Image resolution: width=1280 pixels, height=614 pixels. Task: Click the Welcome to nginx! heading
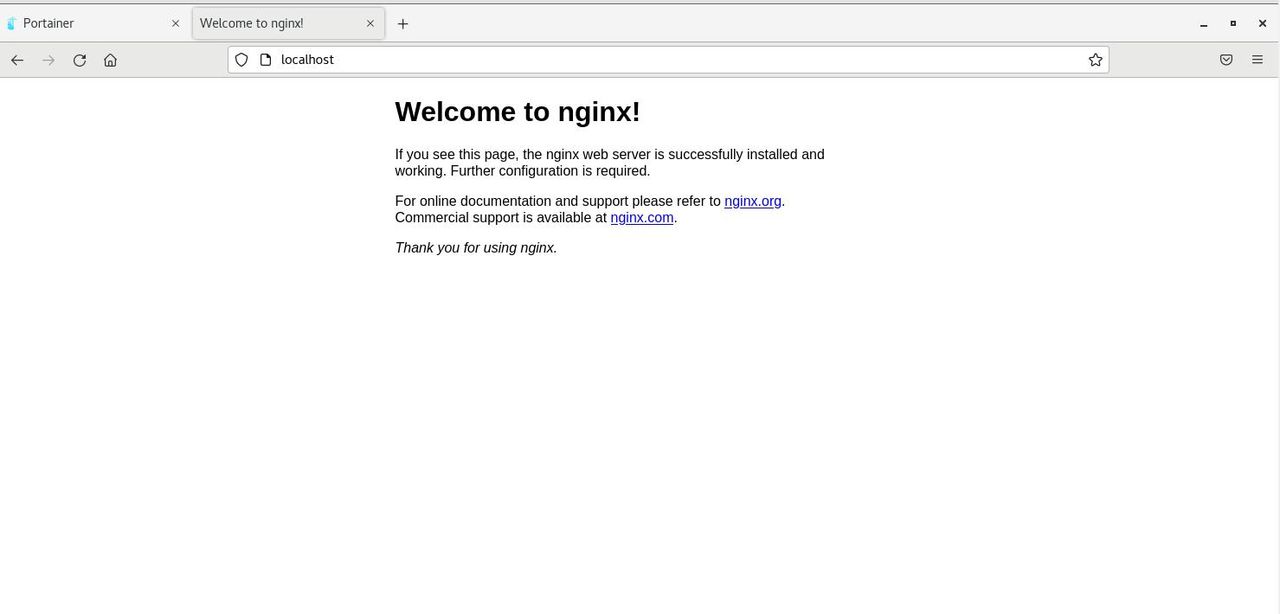517,111
